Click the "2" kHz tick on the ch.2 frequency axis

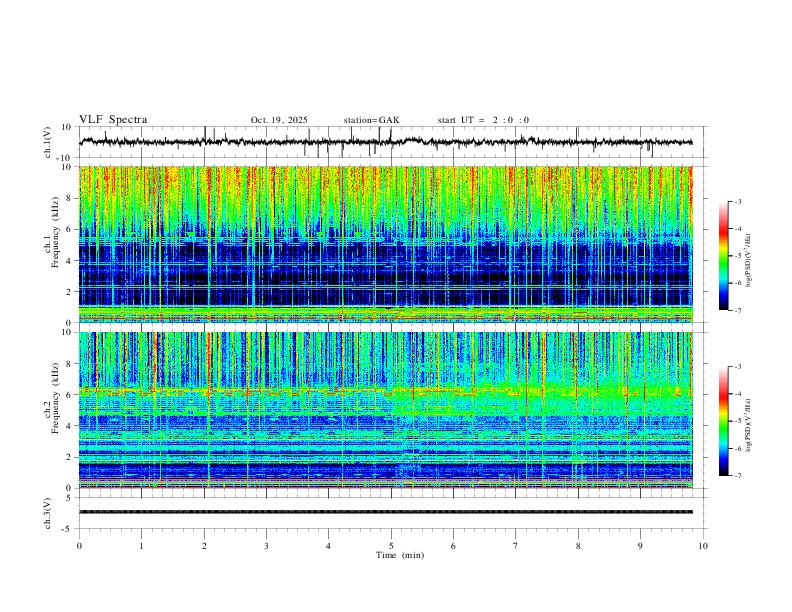tap(69, 457)
